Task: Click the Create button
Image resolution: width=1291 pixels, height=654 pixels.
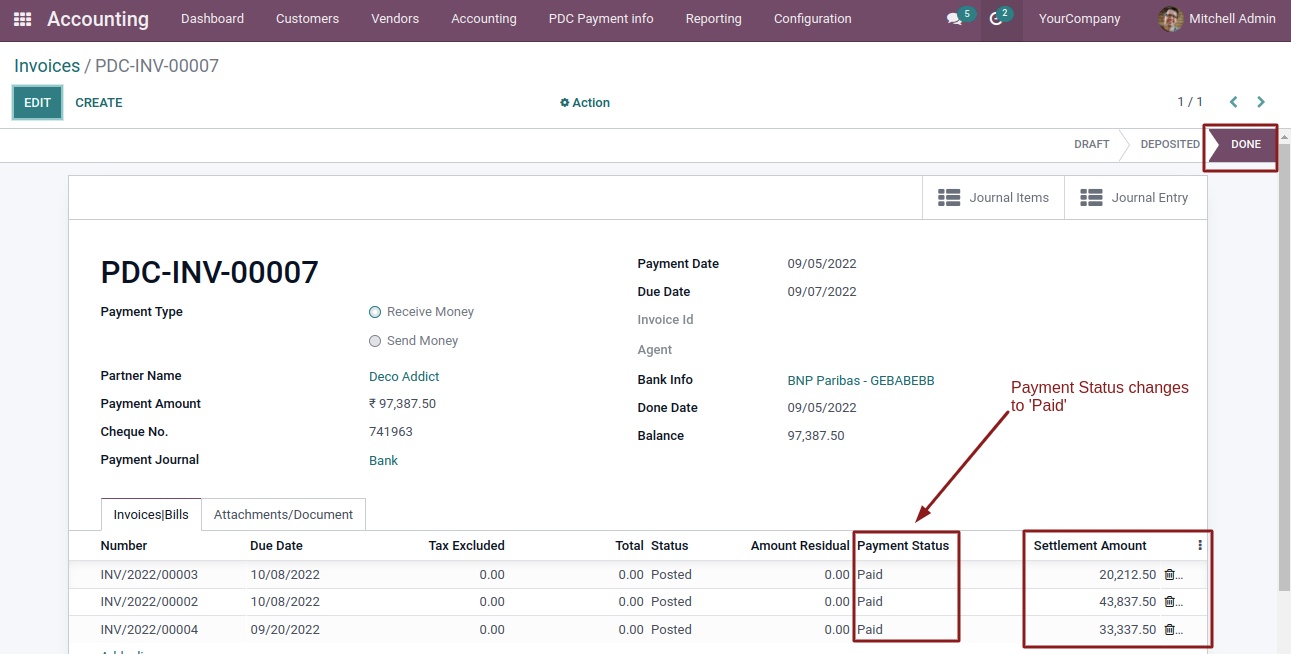Action: [x=99, y=103]
